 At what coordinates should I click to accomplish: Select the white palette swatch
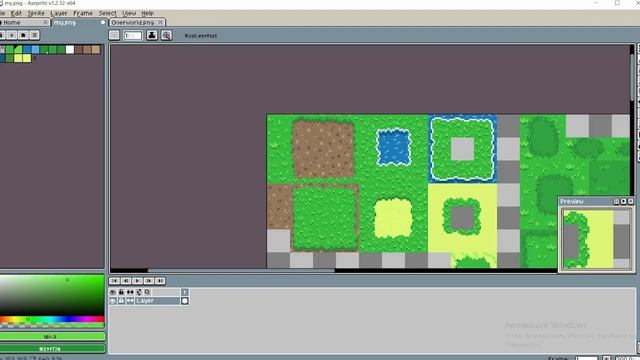tap(70, 50)
